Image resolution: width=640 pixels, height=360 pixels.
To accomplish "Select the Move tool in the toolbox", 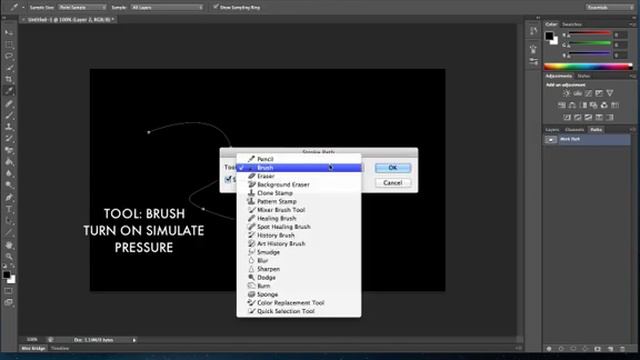I will (9, 33).
